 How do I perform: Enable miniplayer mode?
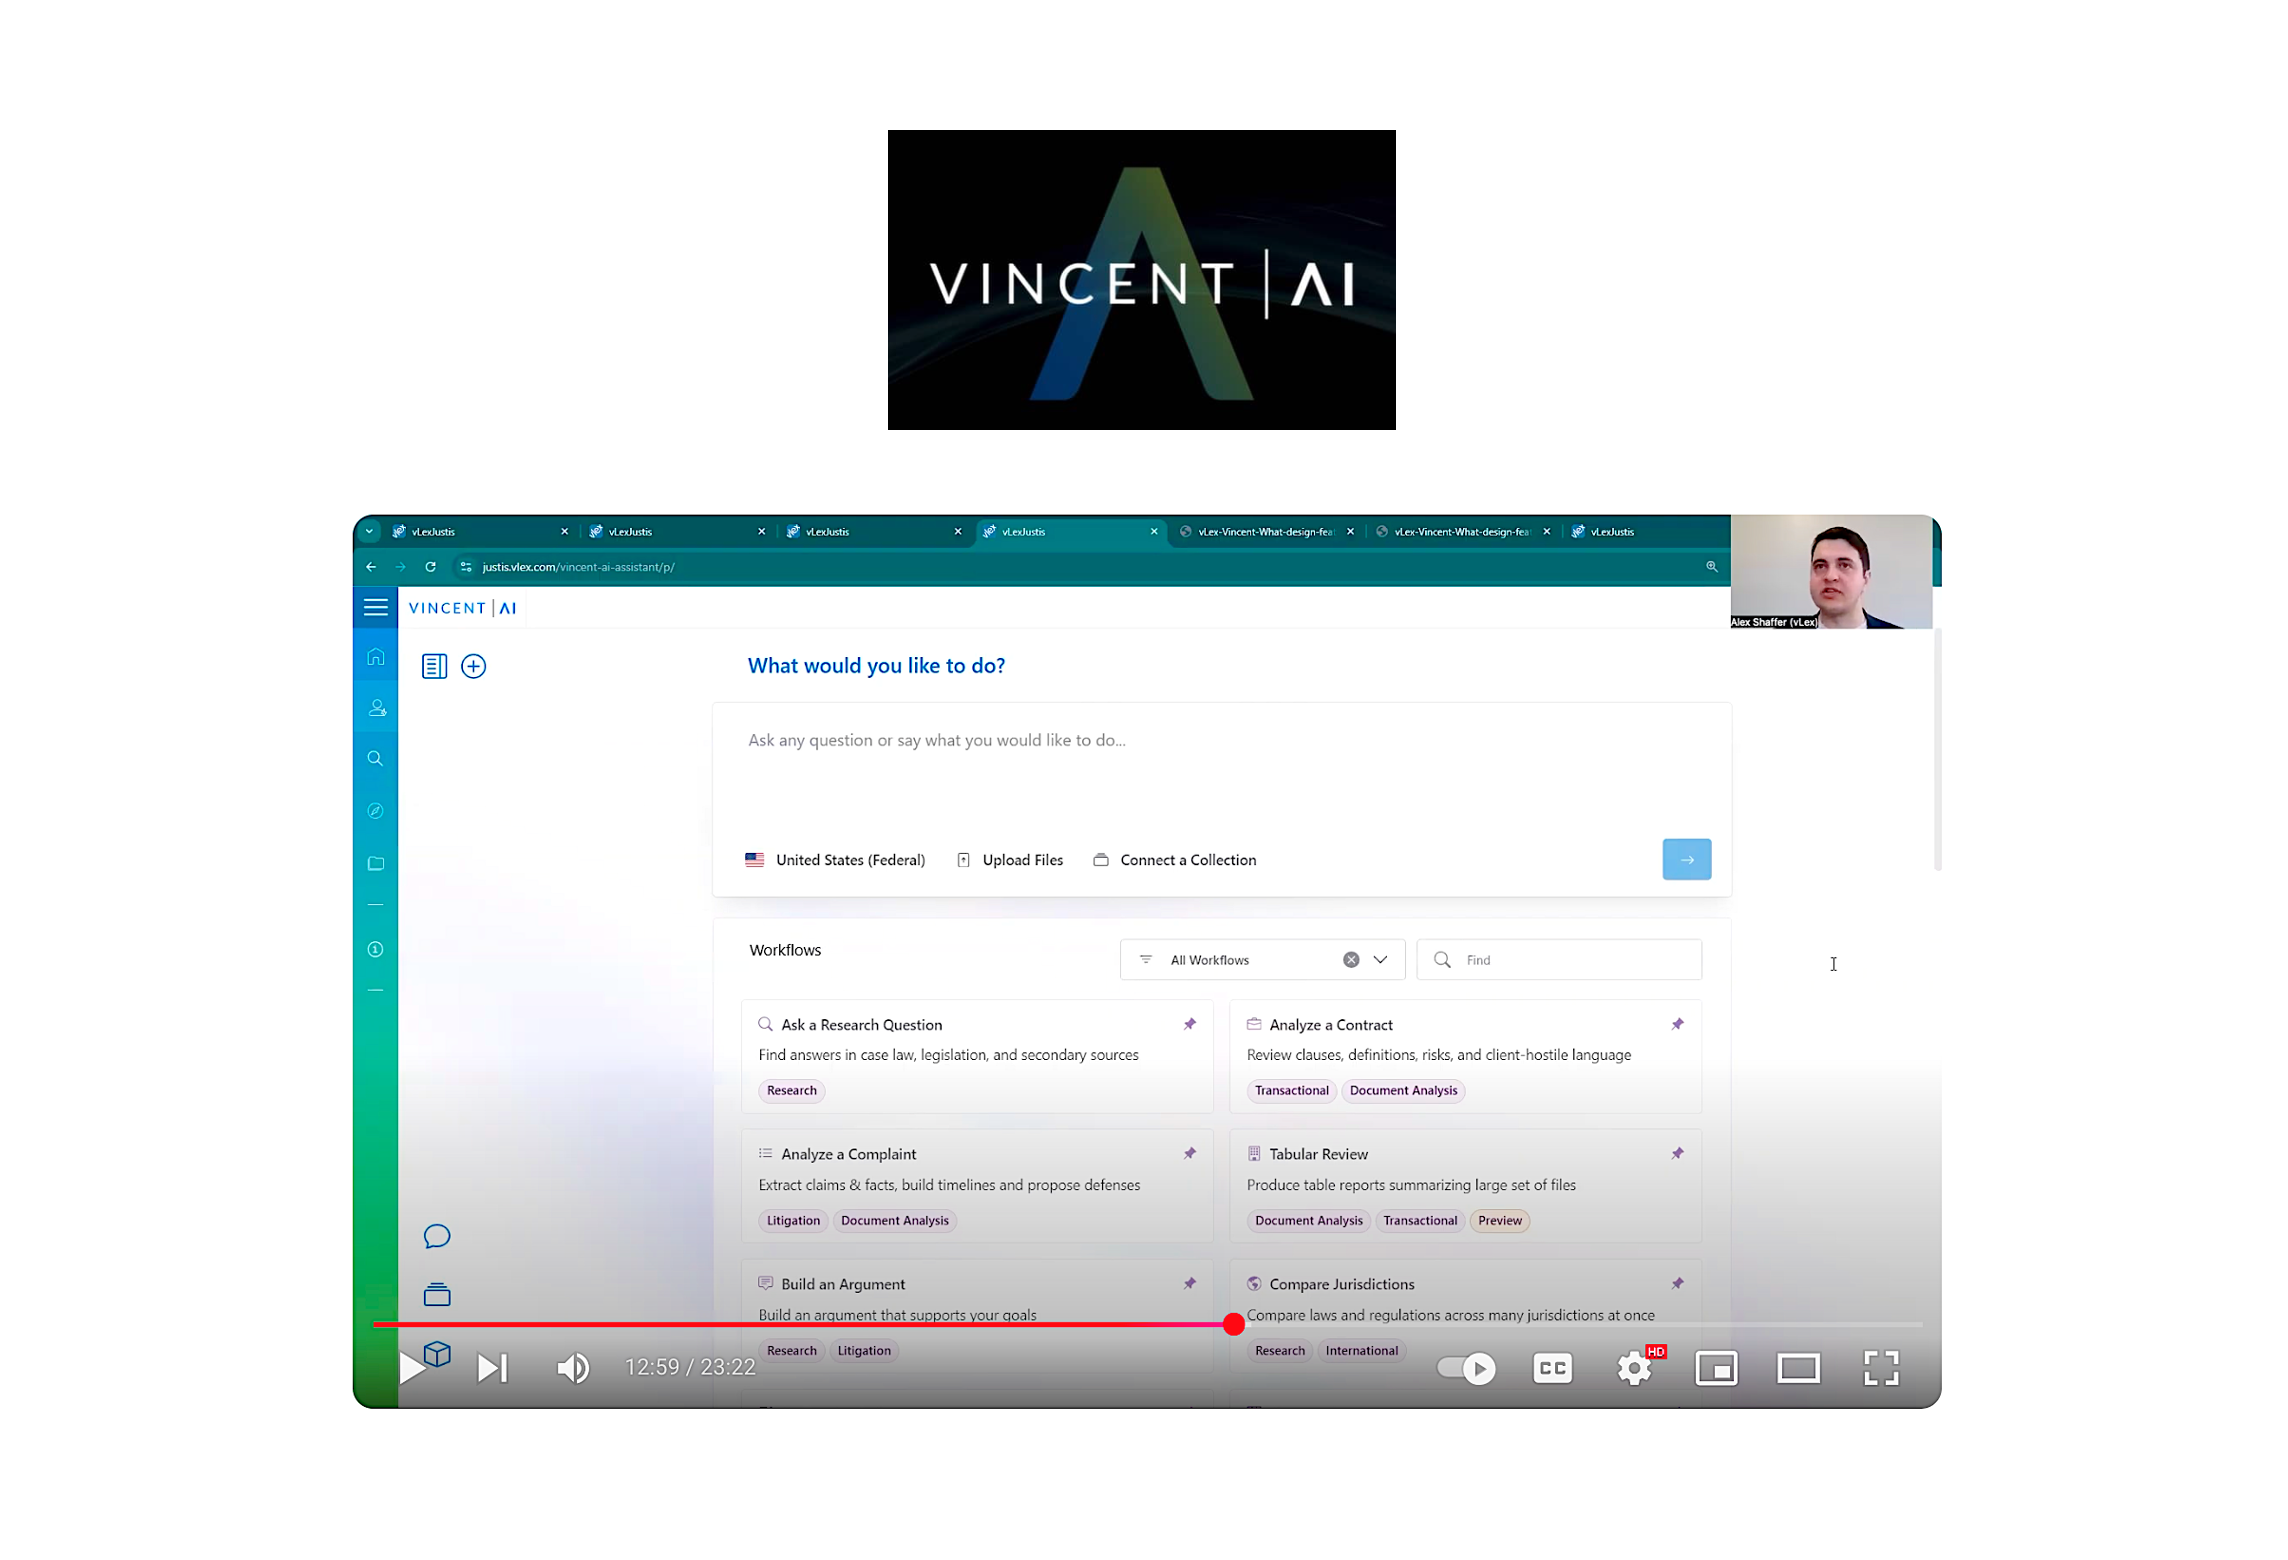click(x=1718, y=1369)
